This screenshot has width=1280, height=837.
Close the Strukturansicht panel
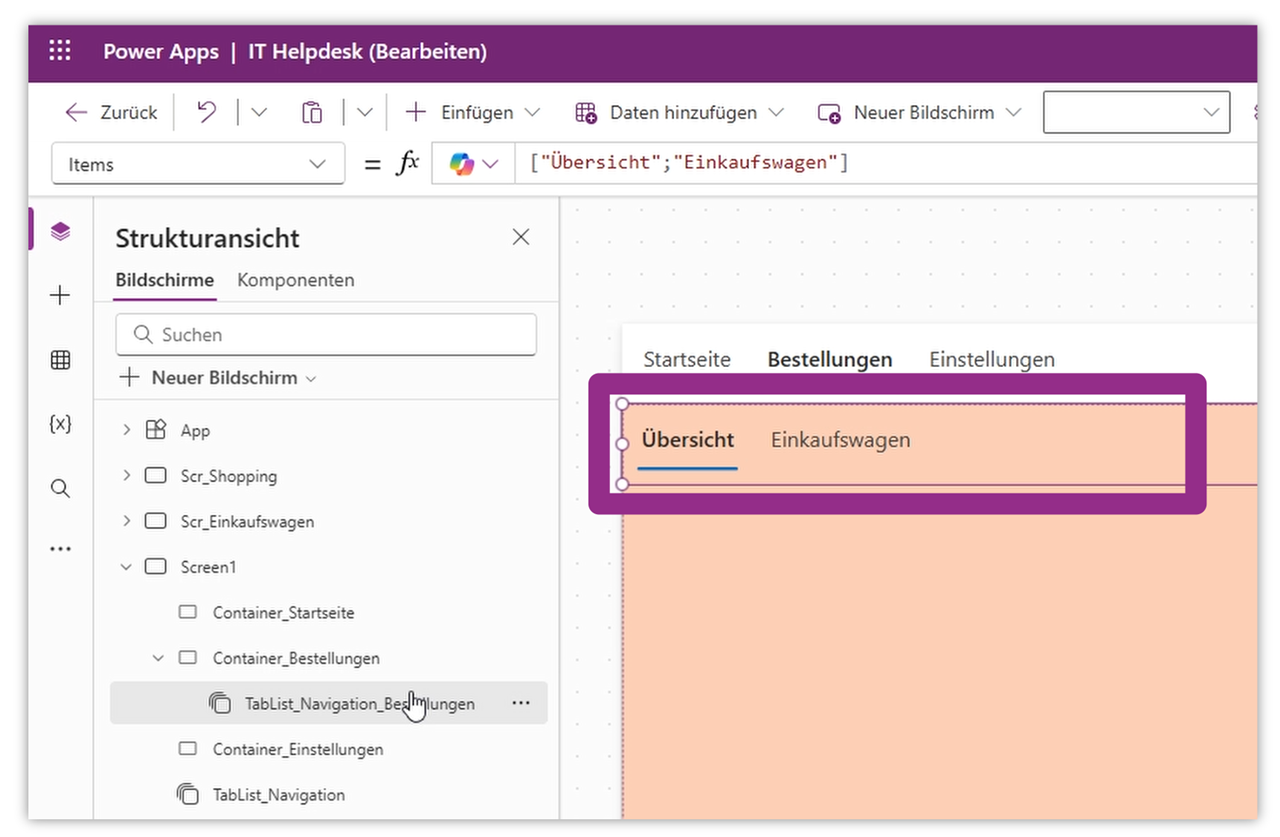point(520,237)
